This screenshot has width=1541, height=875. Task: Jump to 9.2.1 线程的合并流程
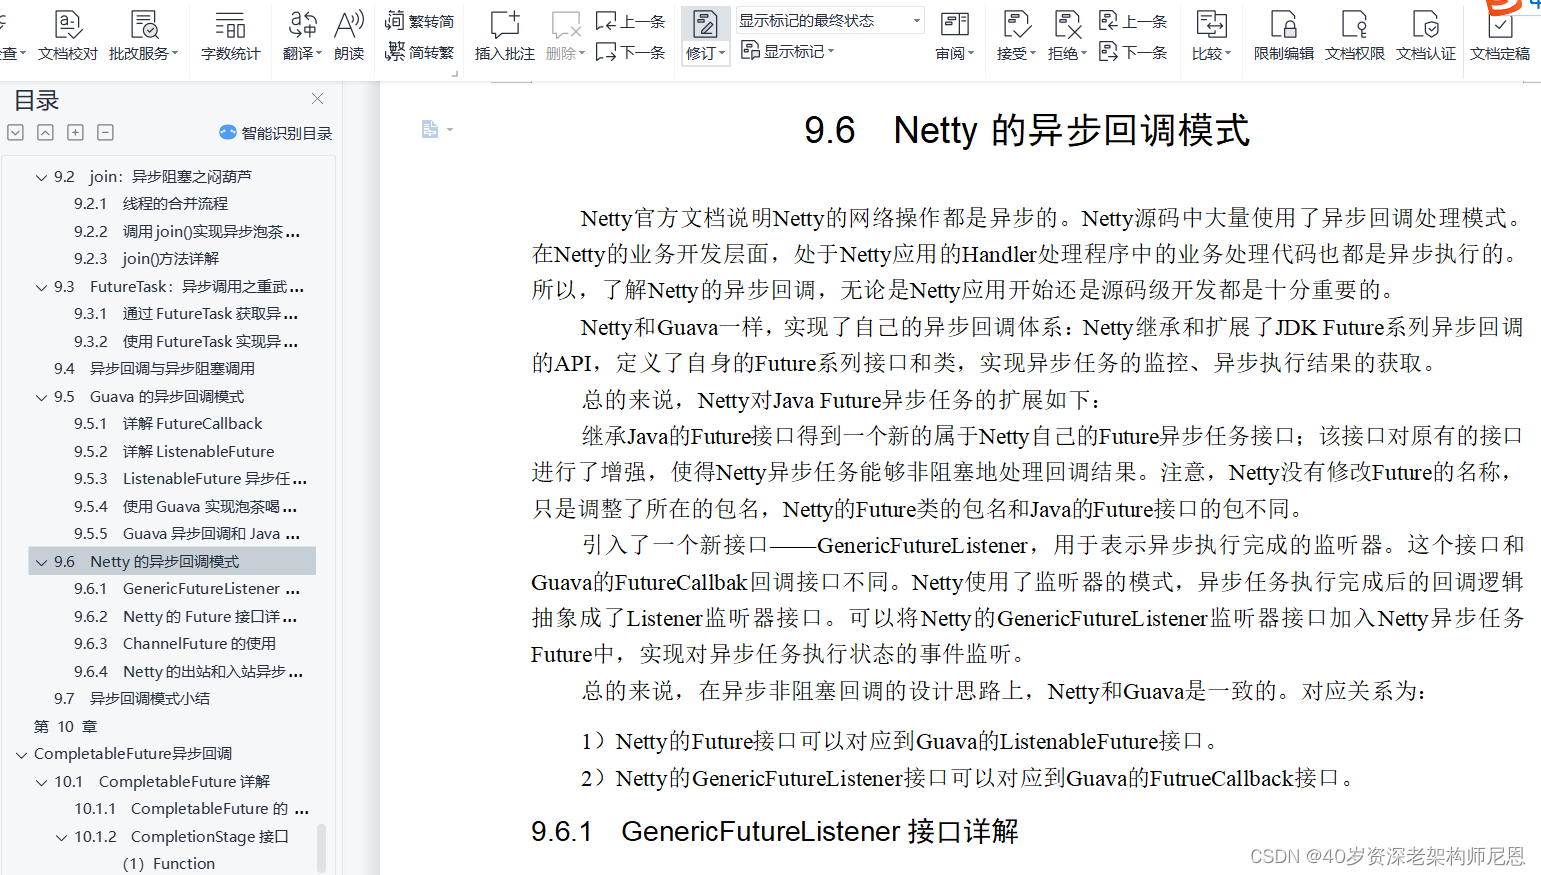151,204
